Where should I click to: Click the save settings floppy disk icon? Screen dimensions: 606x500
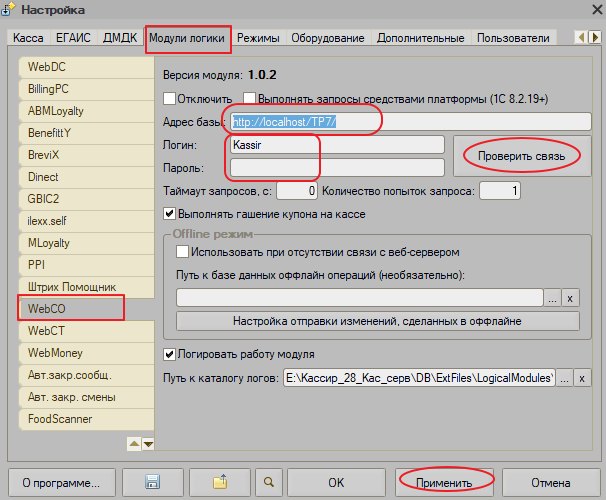coord(152,482)
